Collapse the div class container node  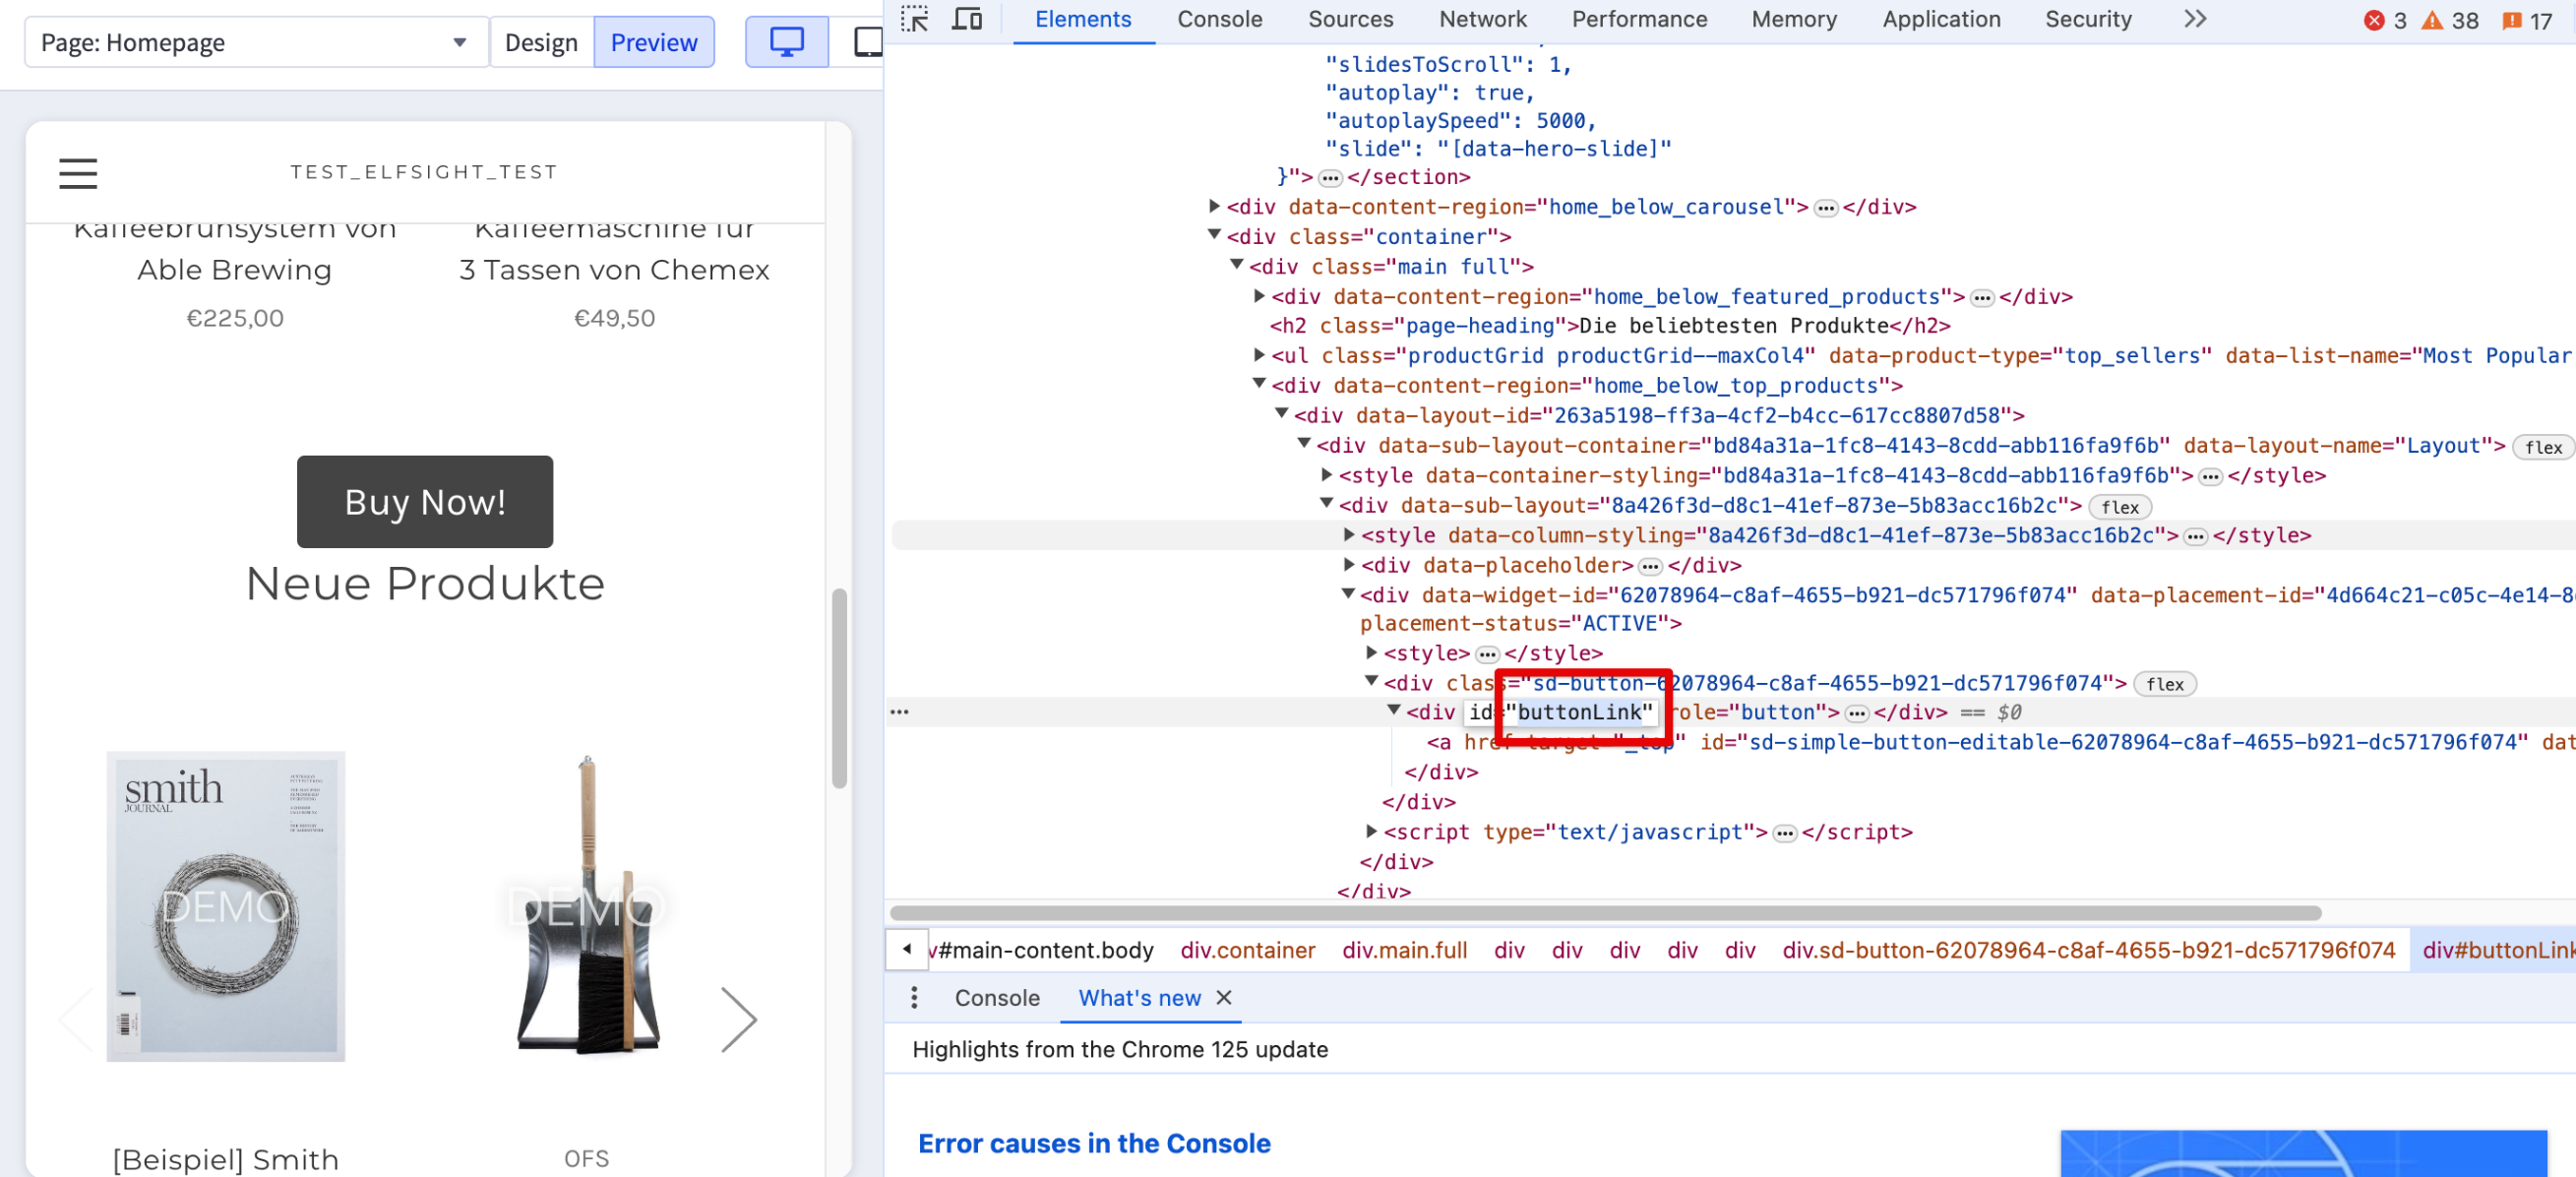pyautogui.click(x=1213, y=235)
